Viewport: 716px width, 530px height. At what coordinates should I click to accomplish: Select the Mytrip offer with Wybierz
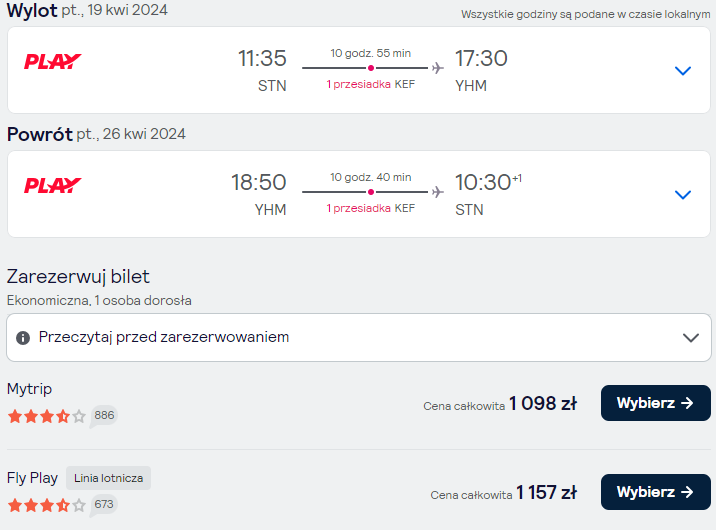tap(655, 403)
